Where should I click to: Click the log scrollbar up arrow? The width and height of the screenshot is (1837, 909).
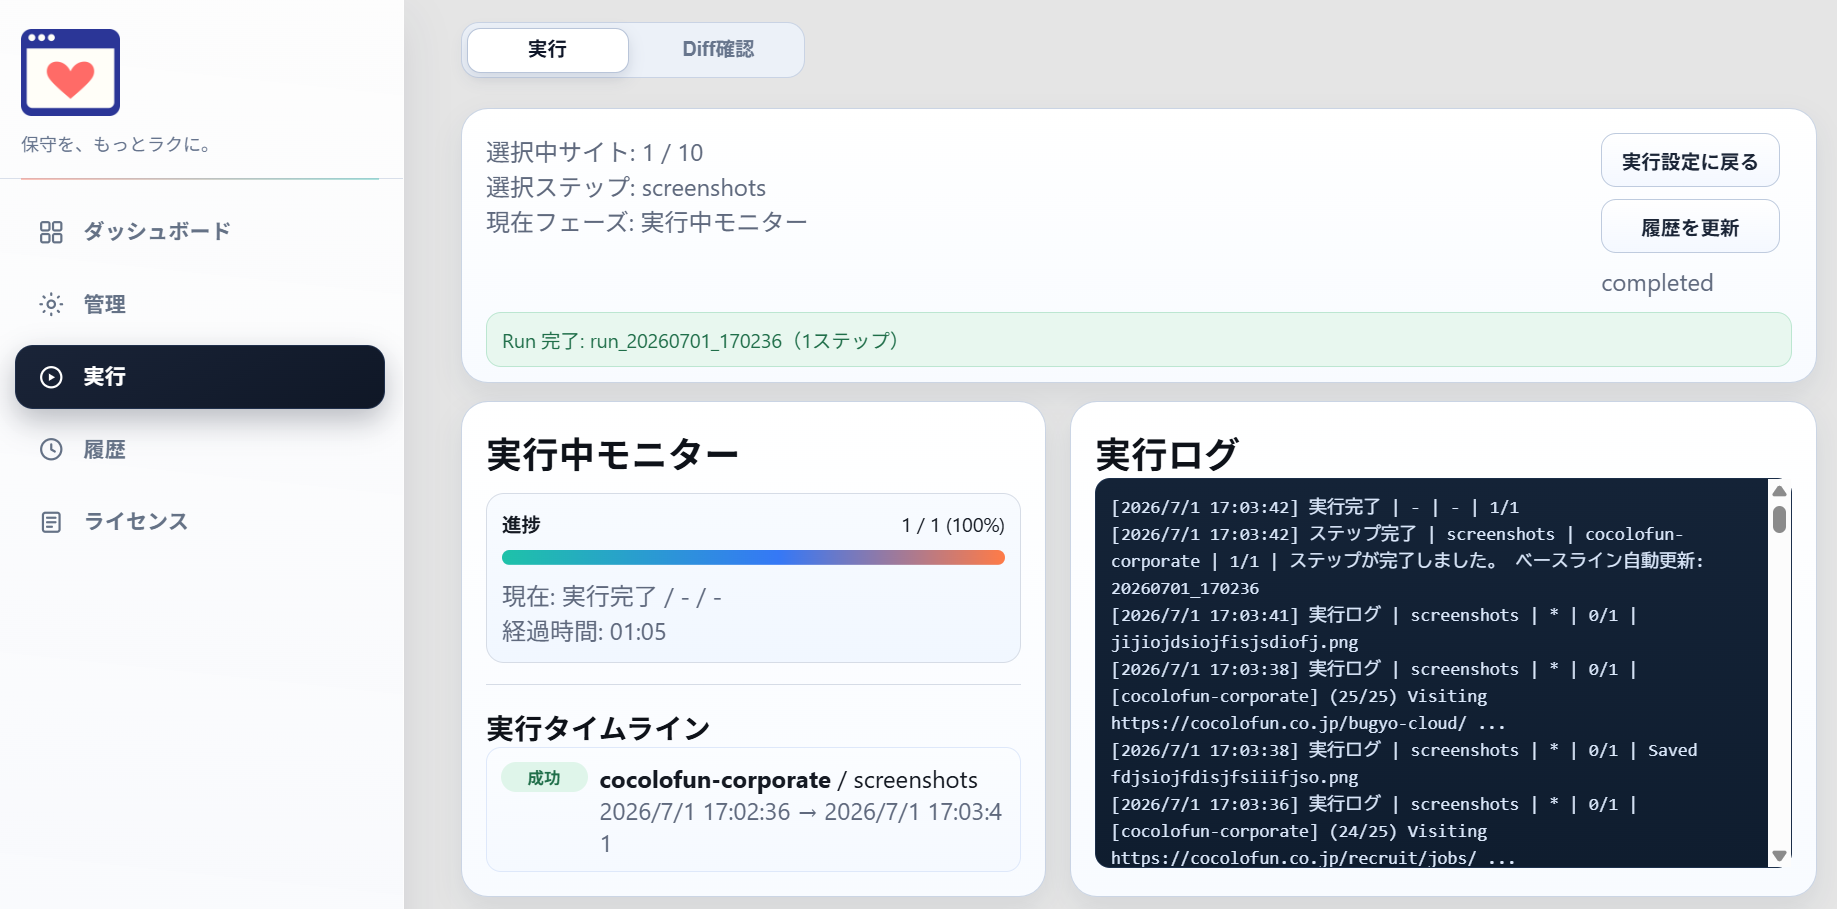click(x=1779, y=490)
